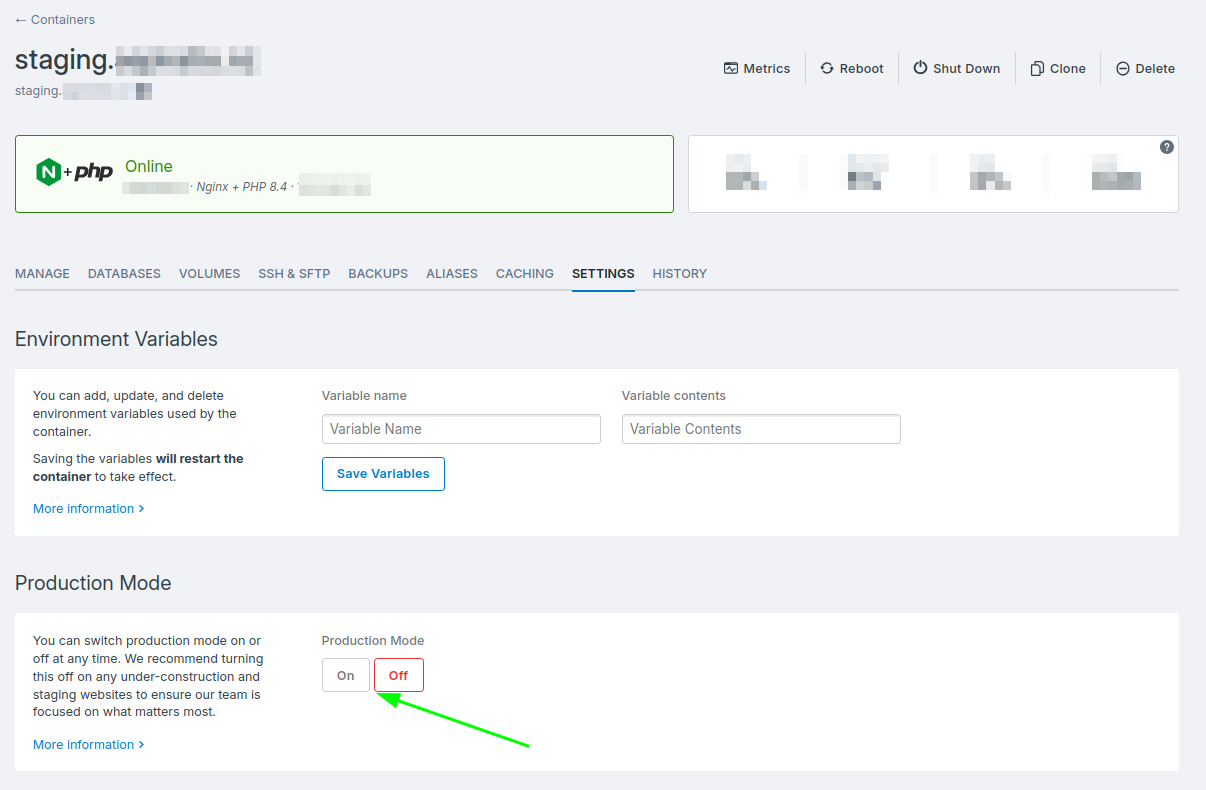The width and height of the screenshot is (1206, 790).
Task: Go to the Volumes tab
Action: [x=209, y=274]
